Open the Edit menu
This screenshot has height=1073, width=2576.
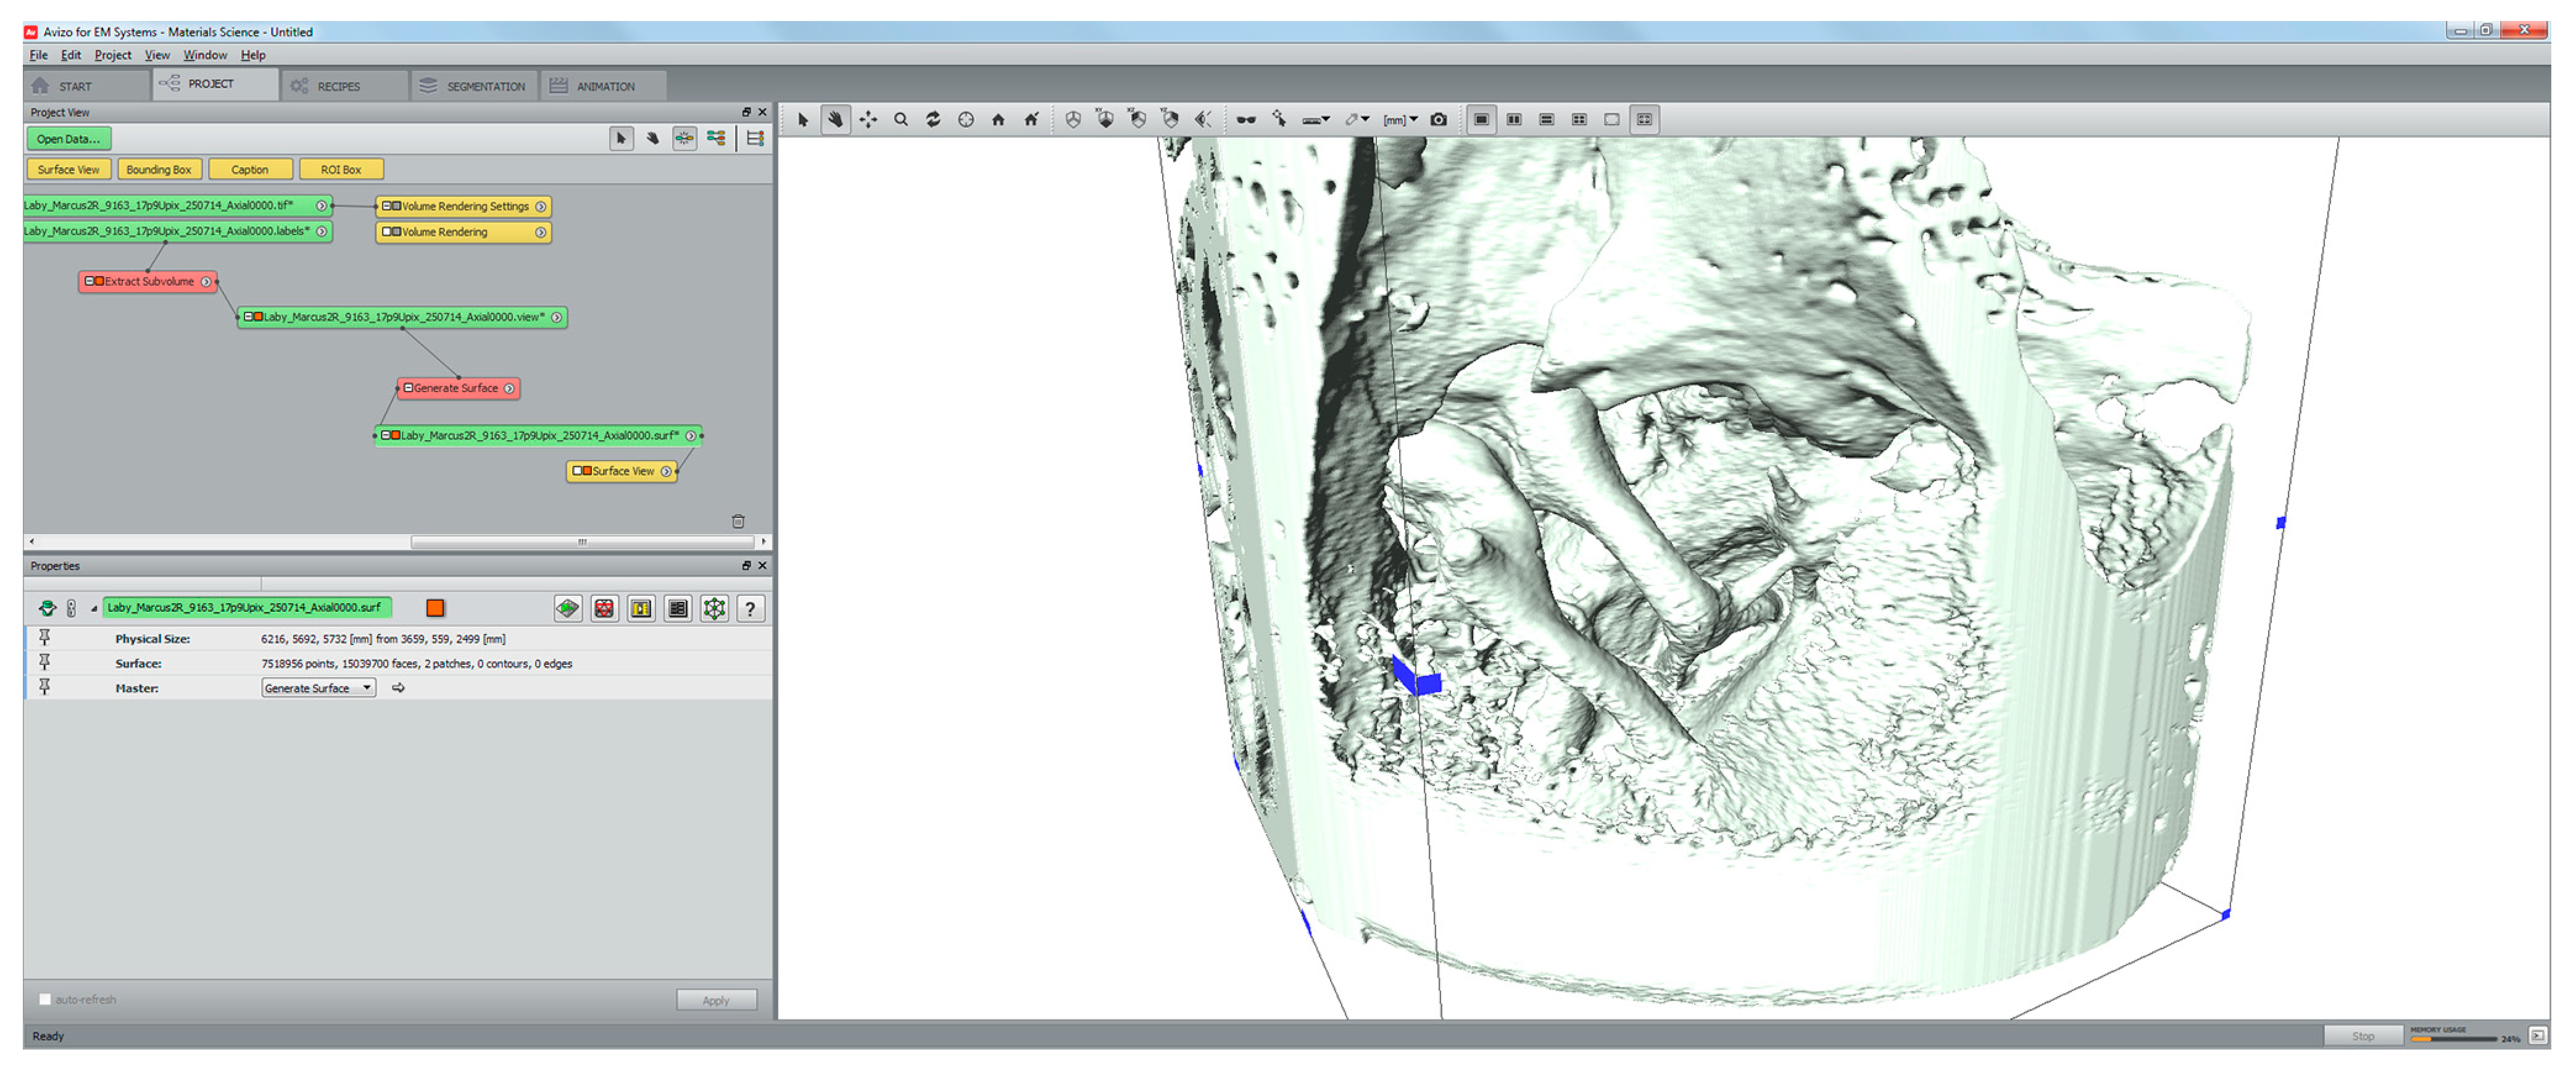pyautogui.click(x=70, y=55)
